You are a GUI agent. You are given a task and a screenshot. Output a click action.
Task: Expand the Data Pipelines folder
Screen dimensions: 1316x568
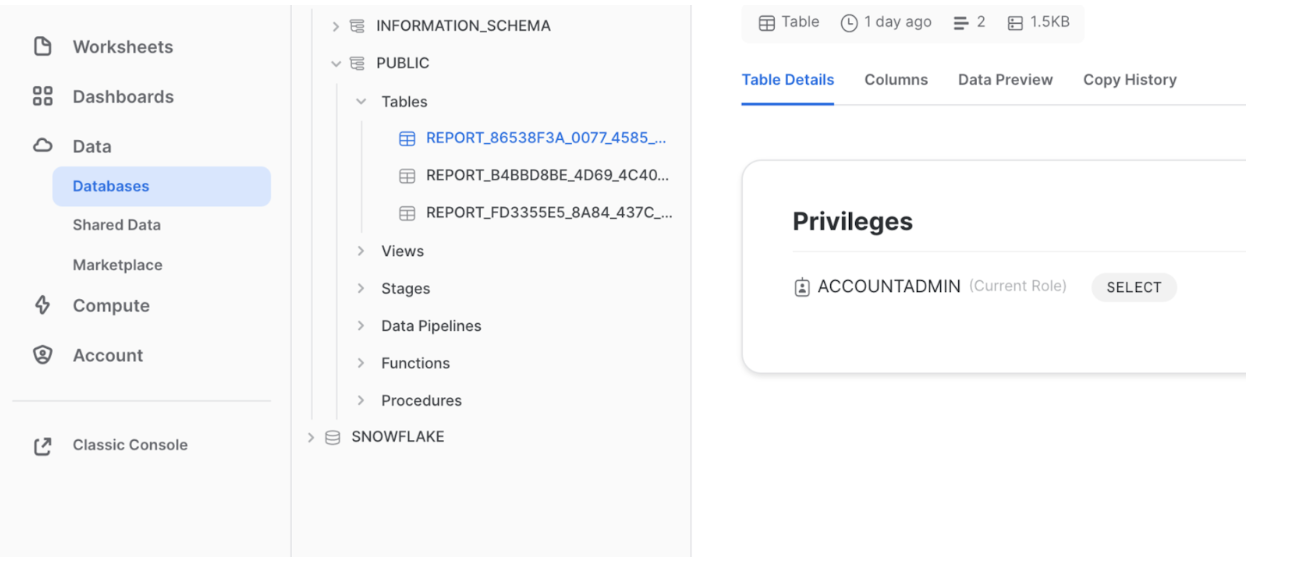361,326
